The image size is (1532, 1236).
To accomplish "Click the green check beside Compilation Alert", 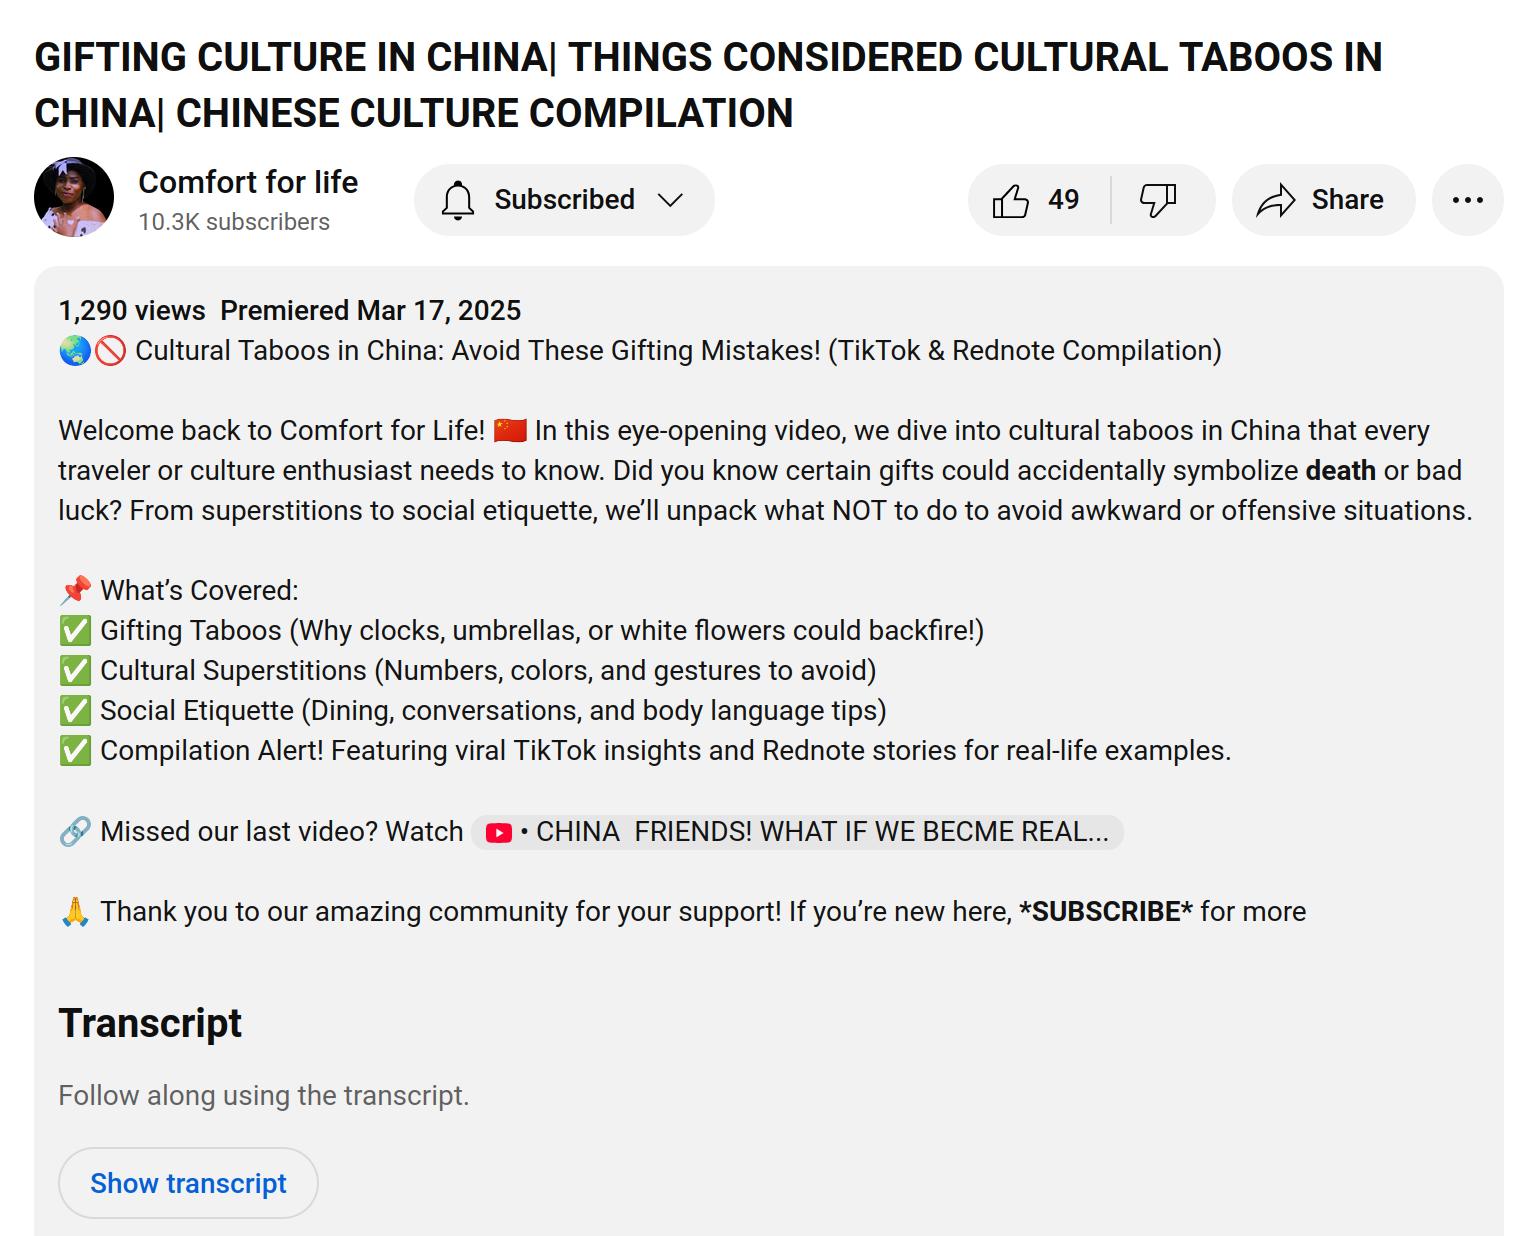I will tap(75, 750).
